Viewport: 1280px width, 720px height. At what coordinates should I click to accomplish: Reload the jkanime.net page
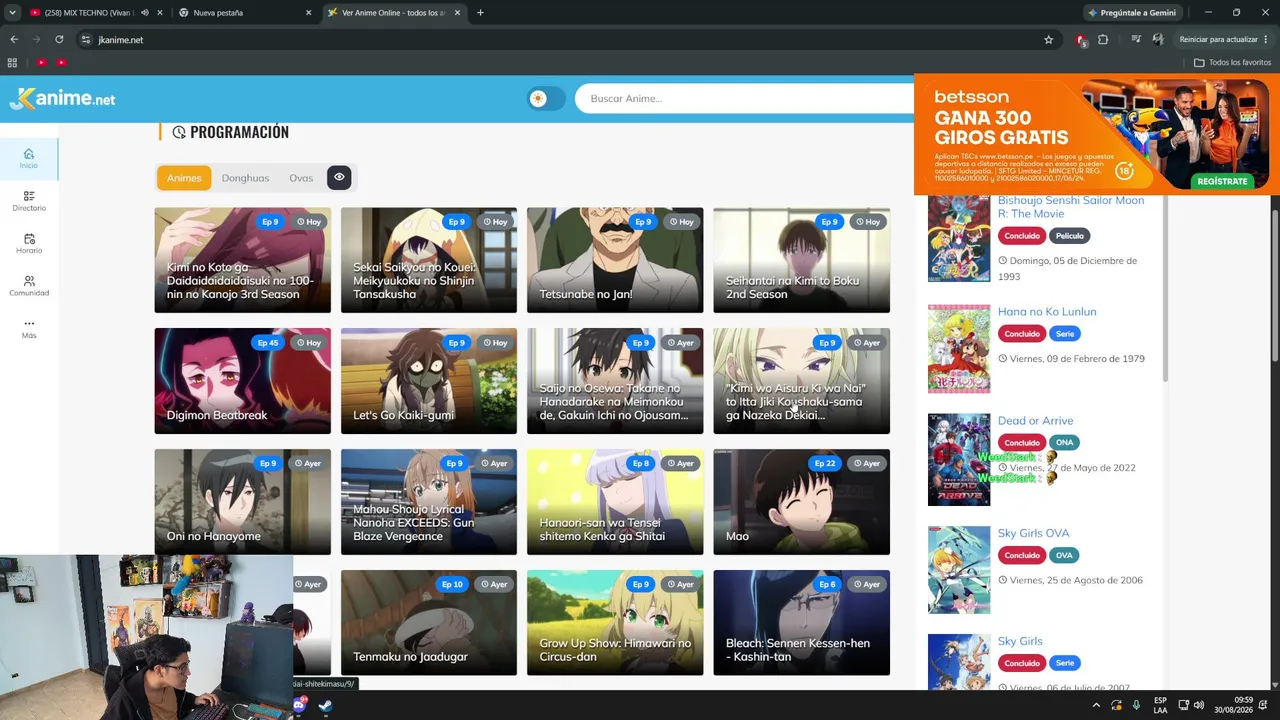(x=59, y=40)
